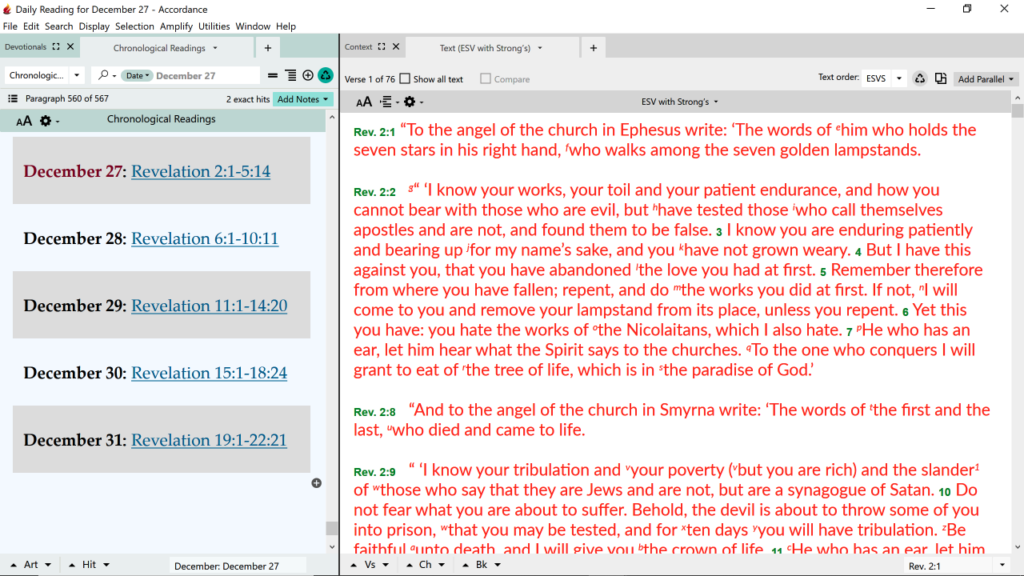Open the Rev. 2:1 reference dropdown arrow
Image resolution: width=1024 pixels, height=576 pixels.
tap(1002, 566)
